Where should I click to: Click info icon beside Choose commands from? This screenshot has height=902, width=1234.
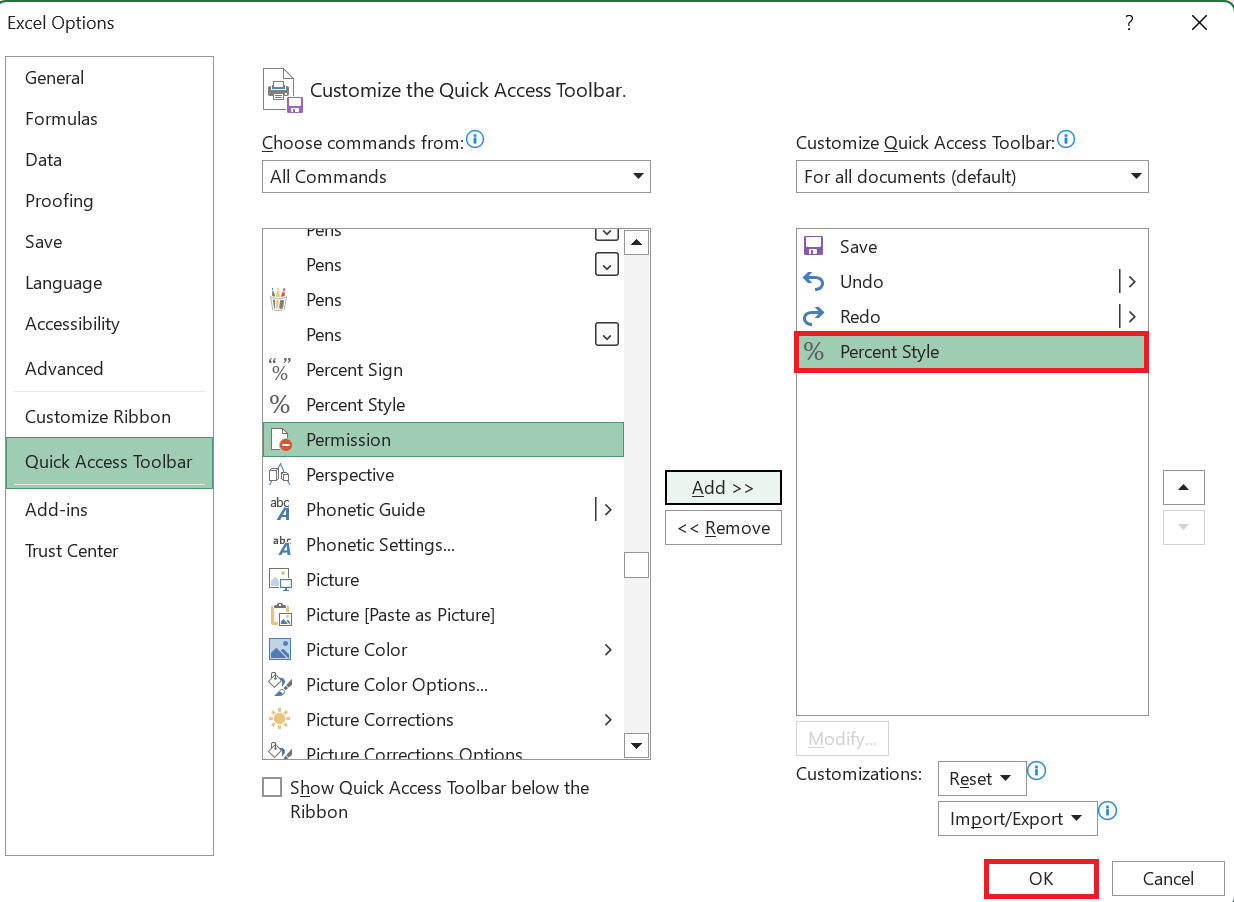[475, 140]
